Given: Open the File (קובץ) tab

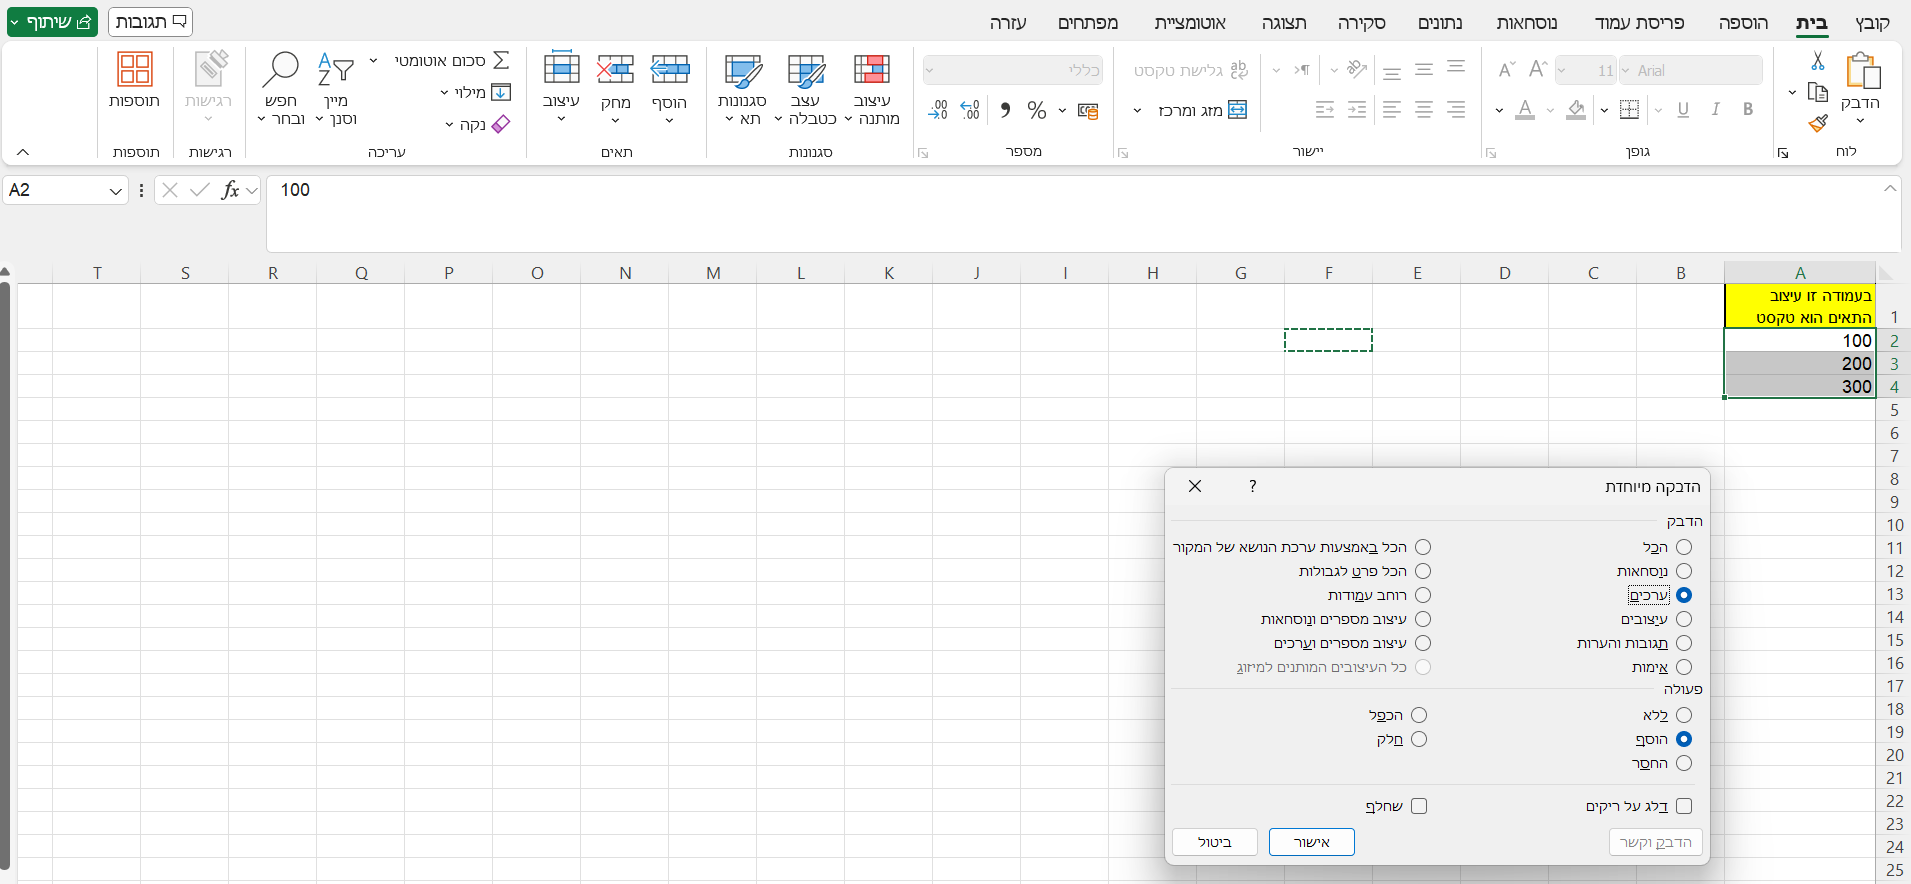Looking at the screenshot, I should point(1872,23).
